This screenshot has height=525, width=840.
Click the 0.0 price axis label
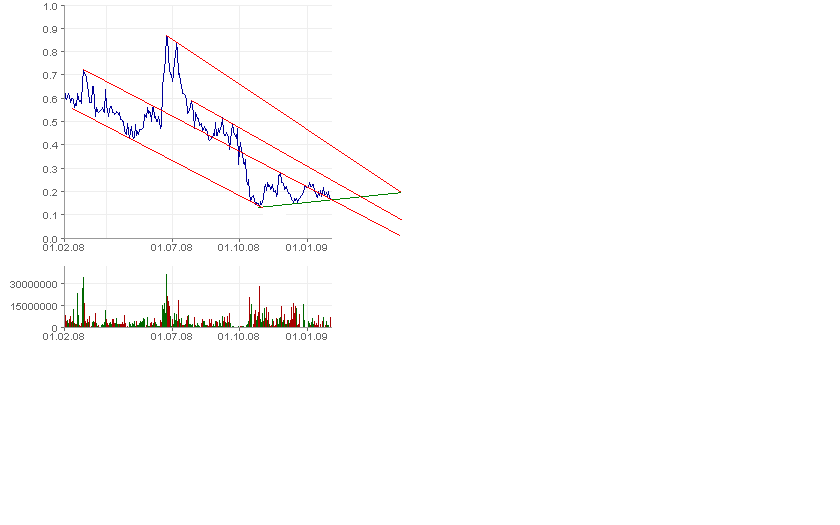(50, 238)
